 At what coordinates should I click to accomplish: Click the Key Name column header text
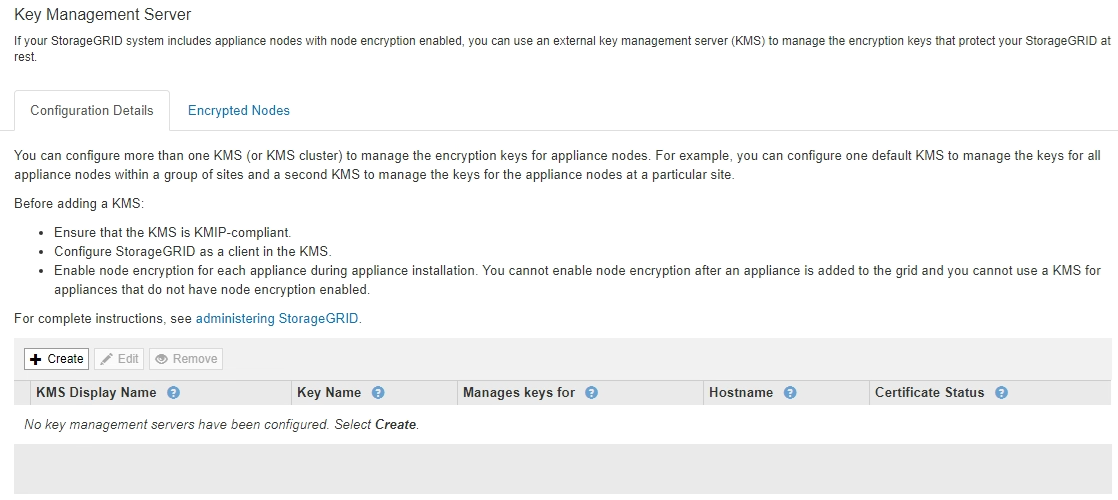point(329,393)
